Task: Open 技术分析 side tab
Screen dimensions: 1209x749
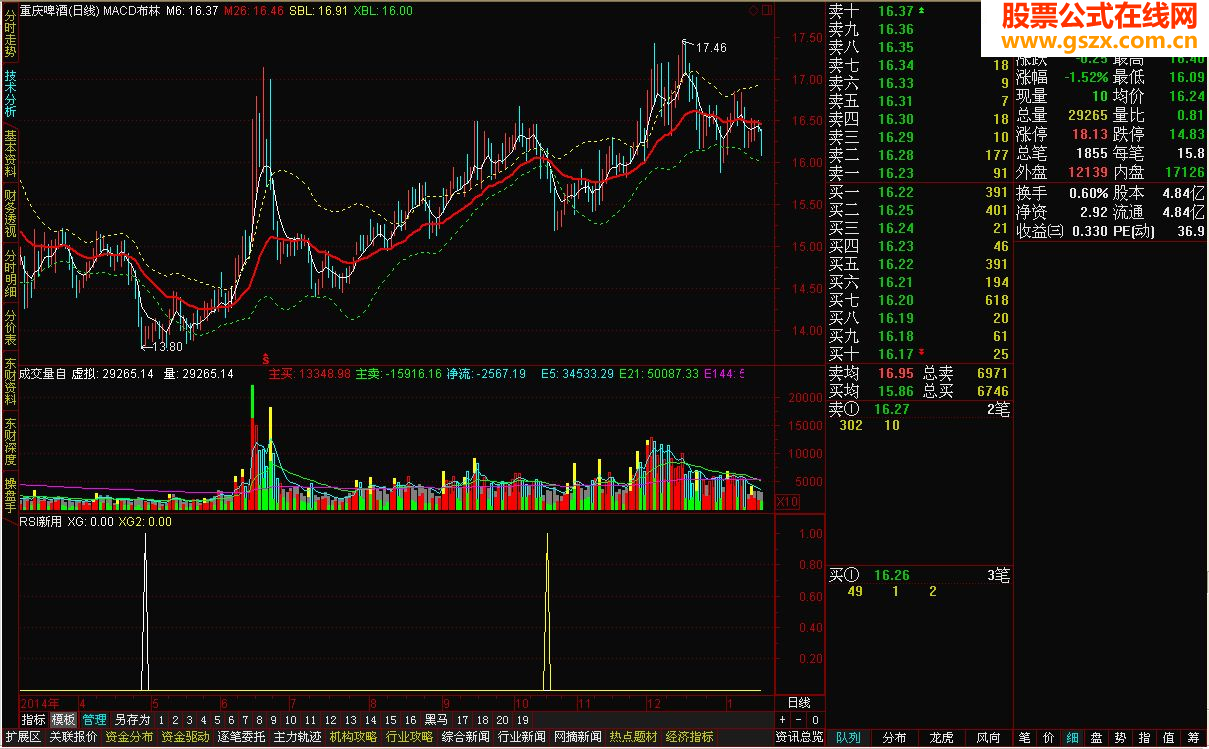Action: (x=10, y=93)
